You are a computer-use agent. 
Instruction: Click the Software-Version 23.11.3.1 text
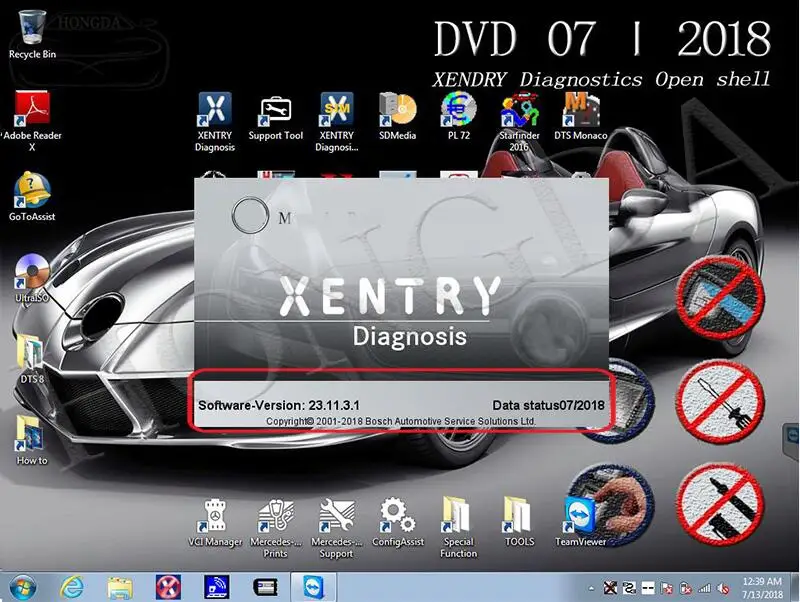pos(279,405)
